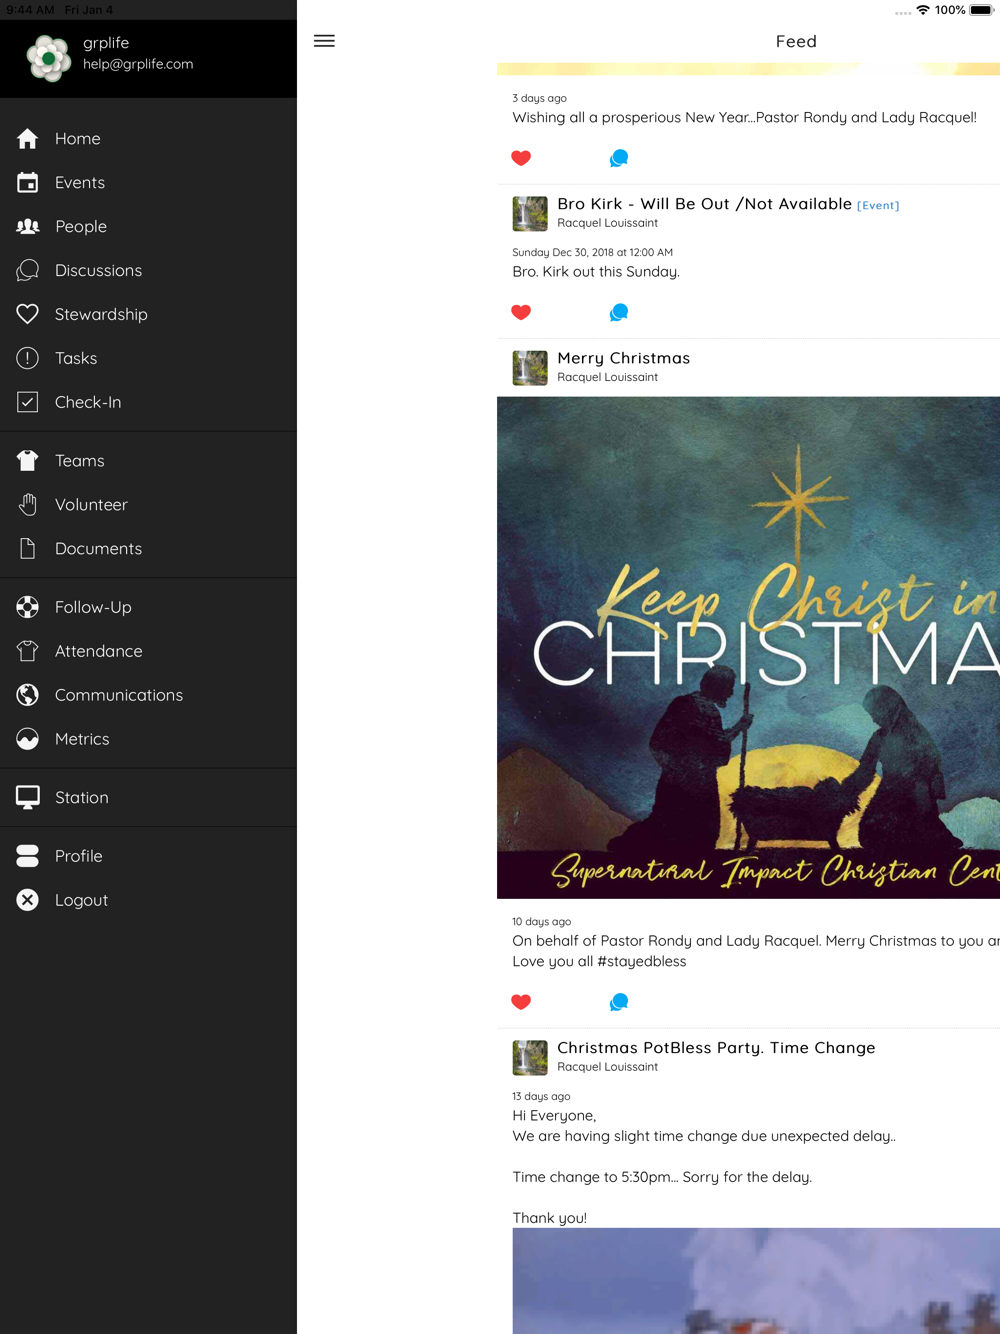Image resolution: width=1000 pixels, height=1334 pixels.
Task: Click the Profile icon
Action: (x=28, y=856)
